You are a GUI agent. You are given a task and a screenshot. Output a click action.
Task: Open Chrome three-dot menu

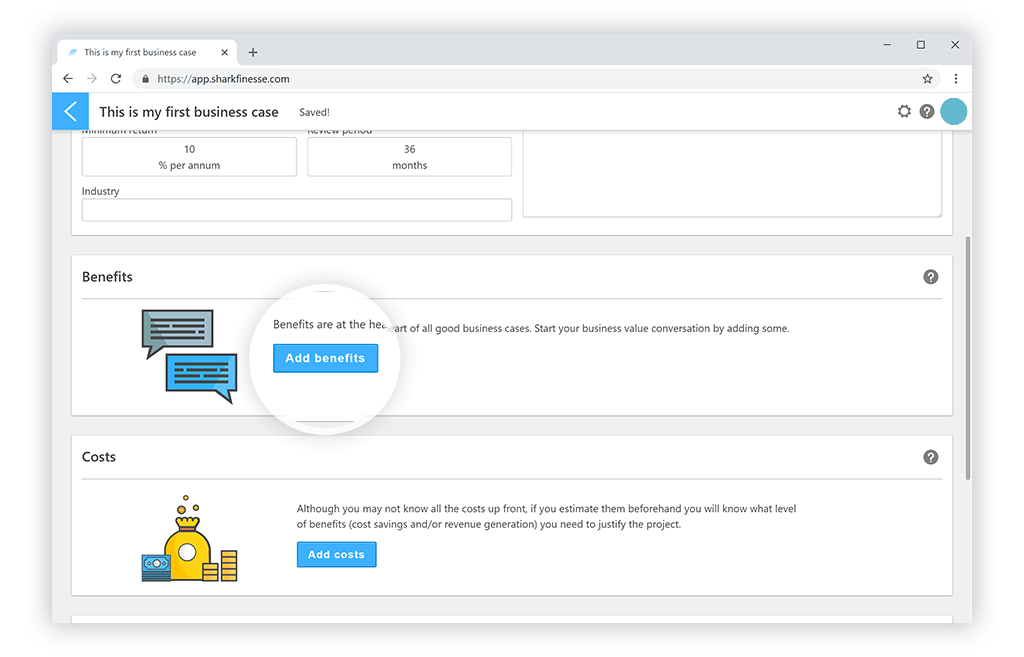(x=955, y=79)
